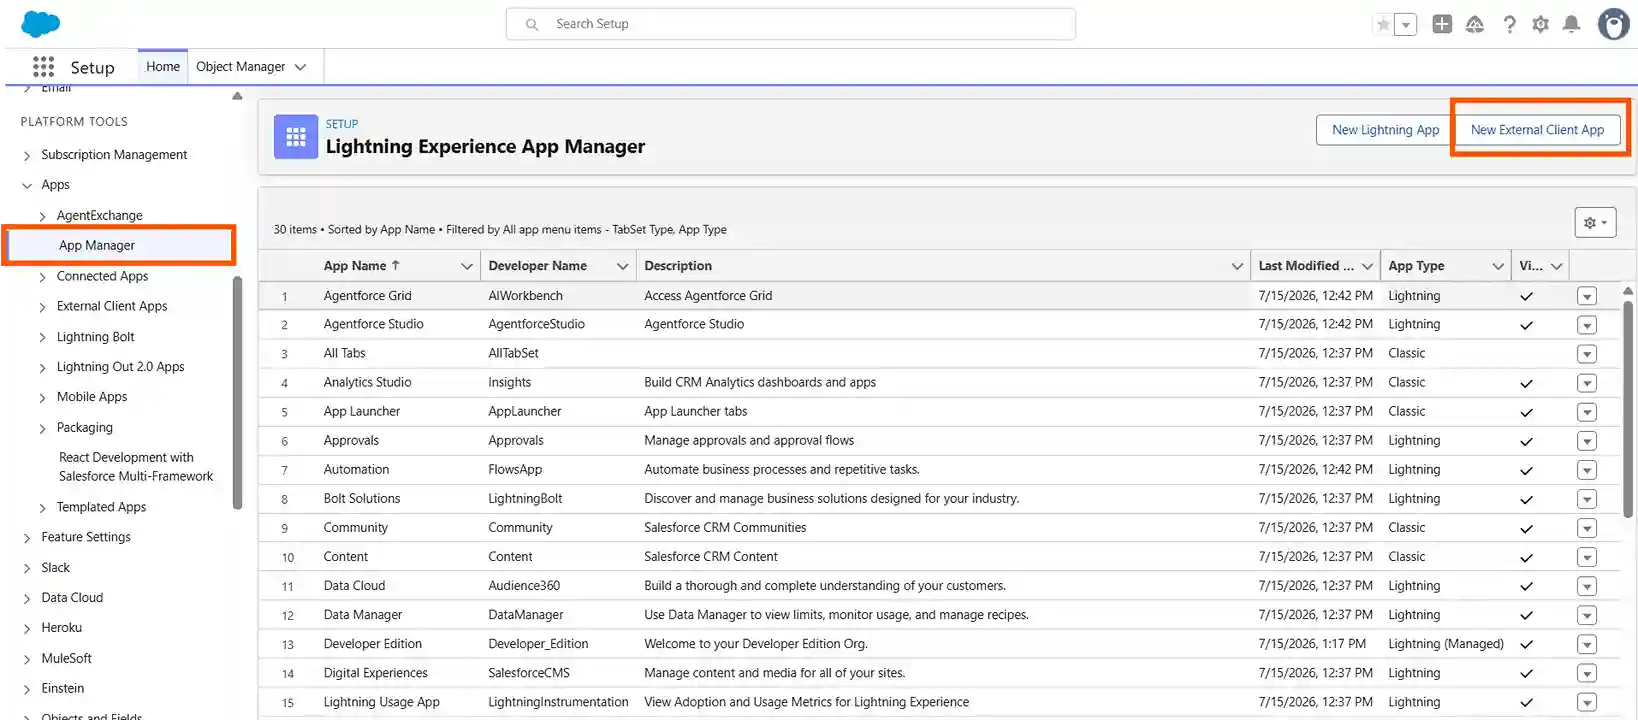Screen dimensions: 1638x720
Task: Open React Development with Salesforce Multi-Framework
Action: [x=136, y=467]
